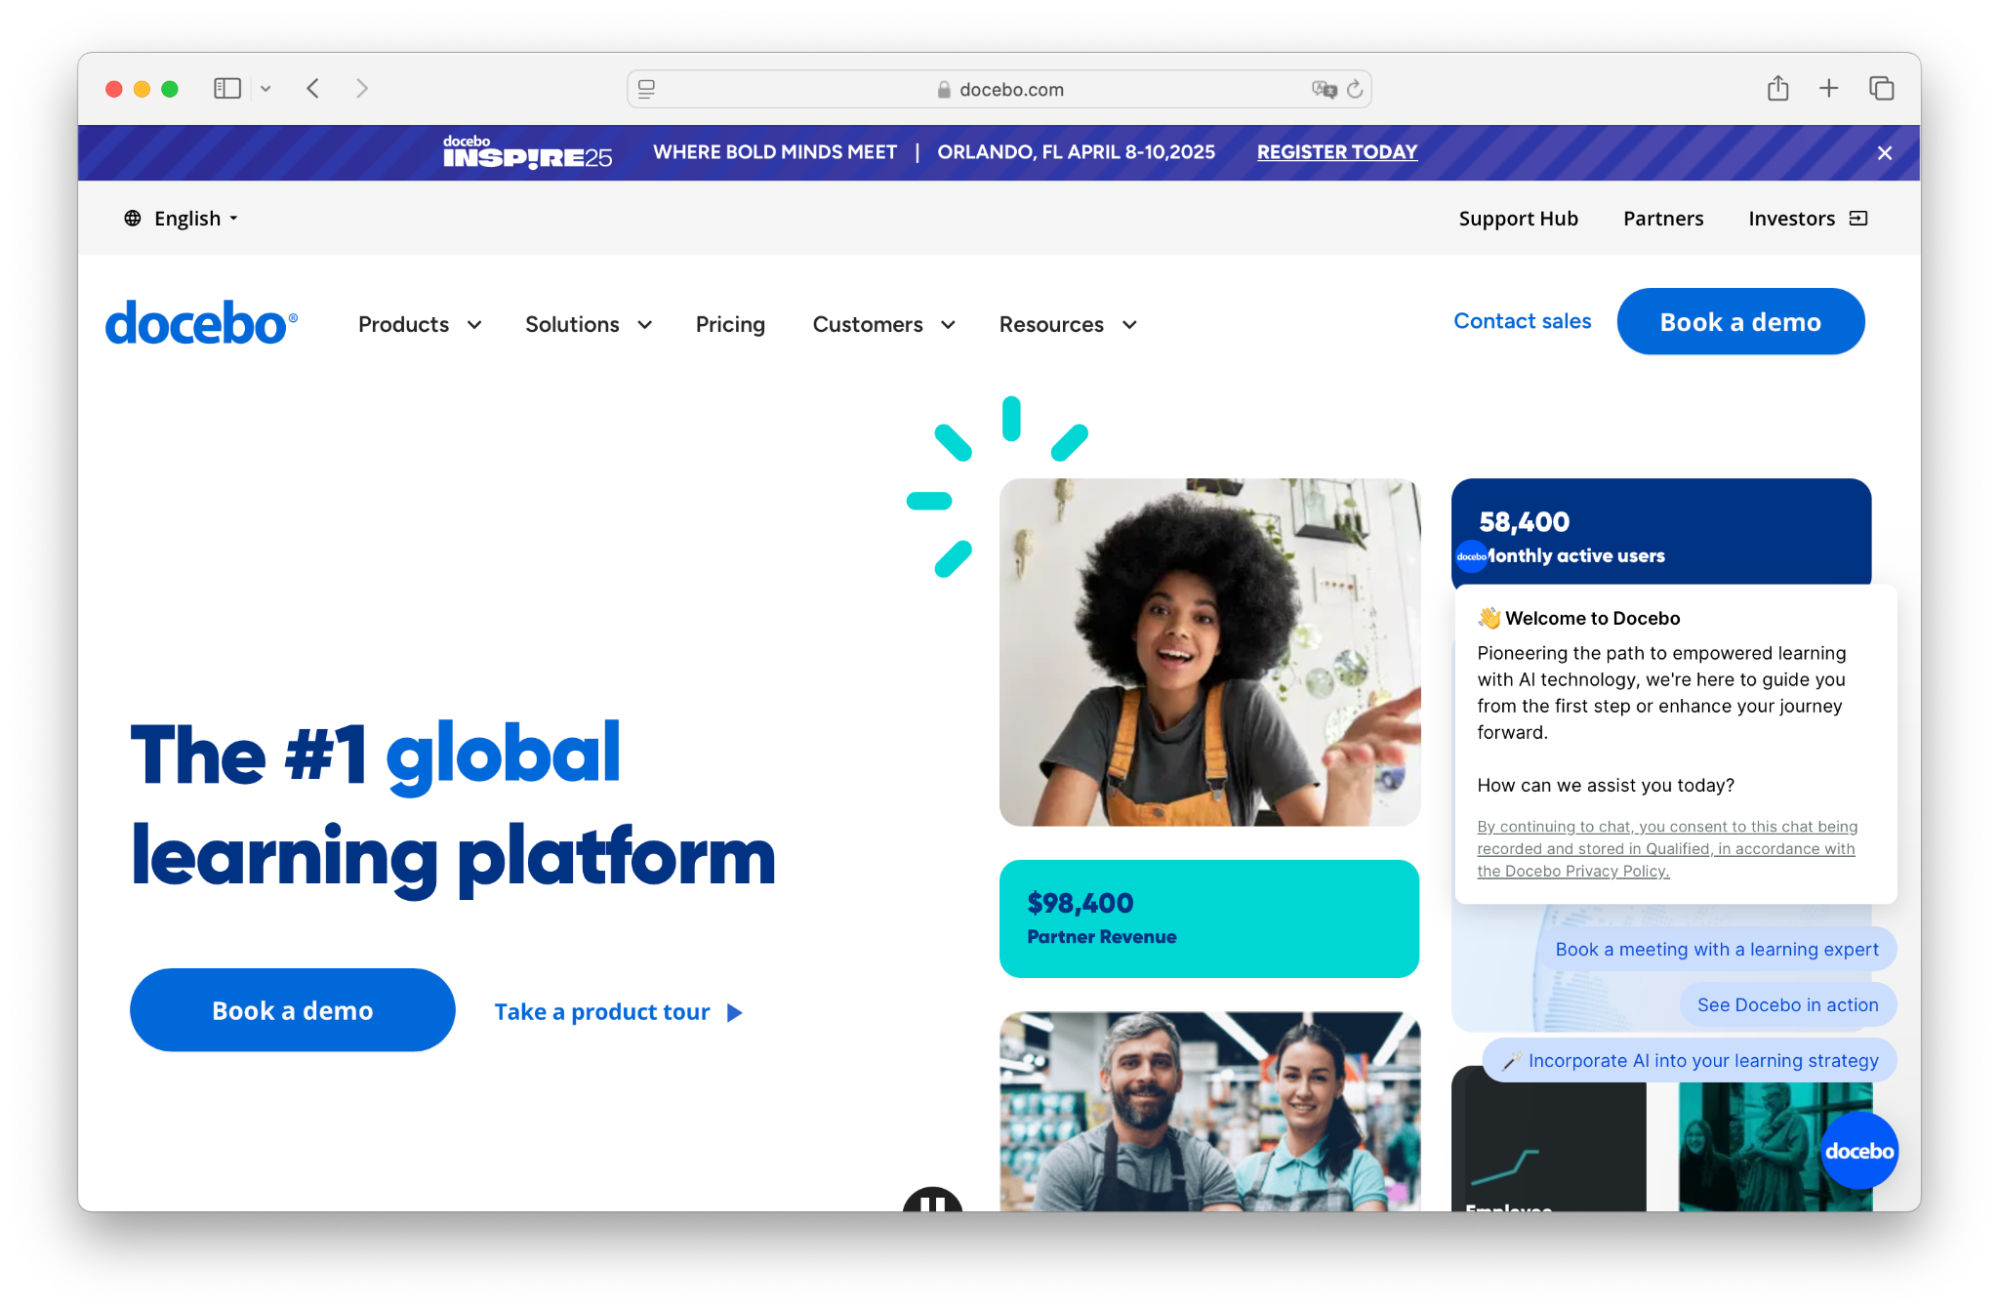This screenshot has width=1999, height=1315.
Task: Expand the Solutions menu
Action: (x=589, y=324)
